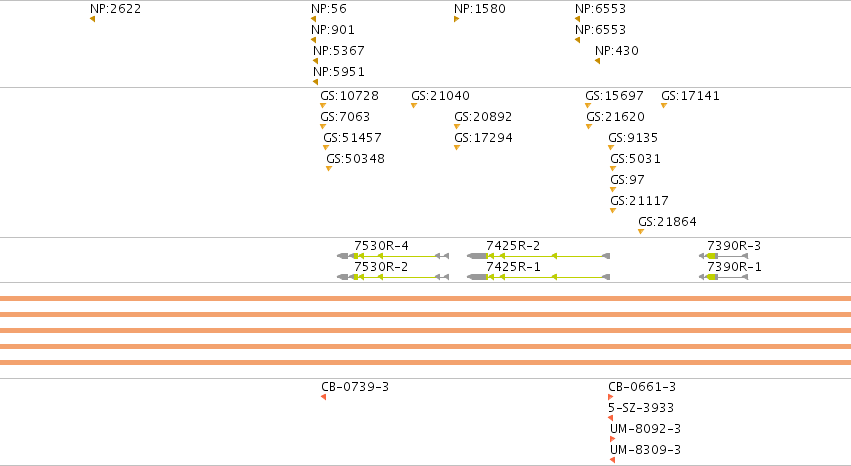The height and width of the screenshot is (466, 851).
Task: Select the 7530R-2 transcript model
Action: tap(393, 277)
